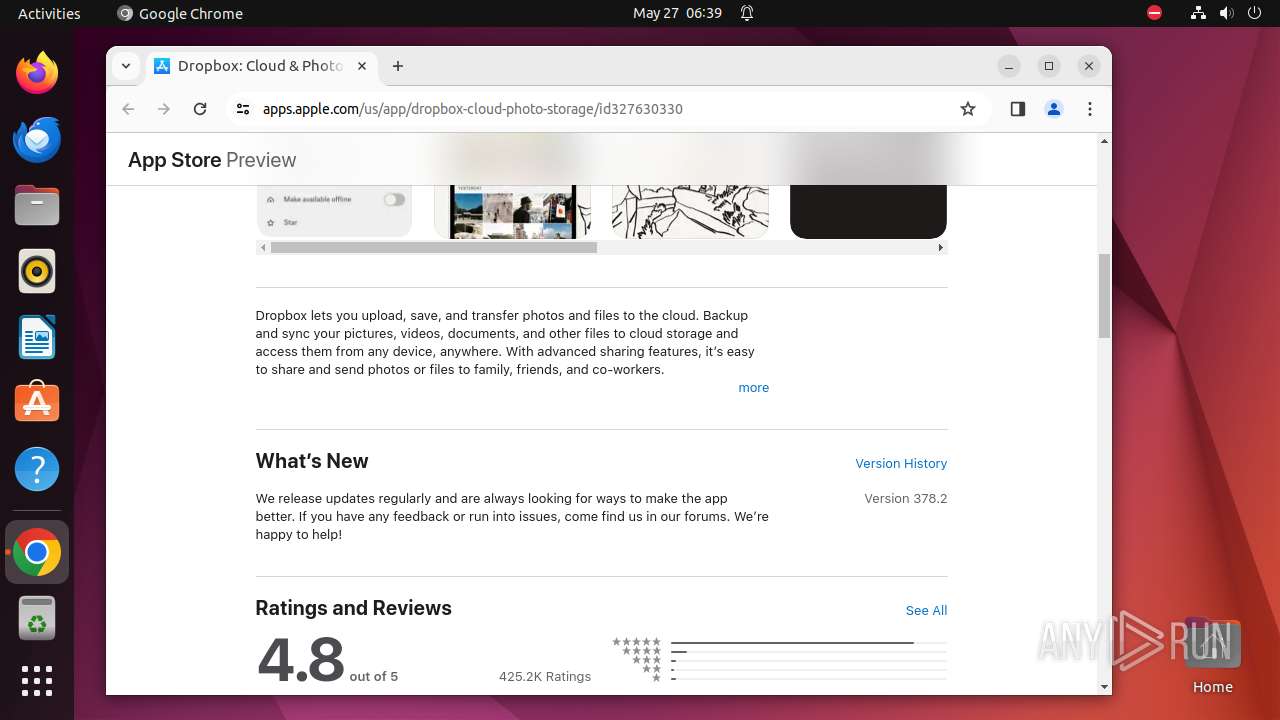
Task: Click page scrollbar up arrow
Action: tap(1104, 141)
